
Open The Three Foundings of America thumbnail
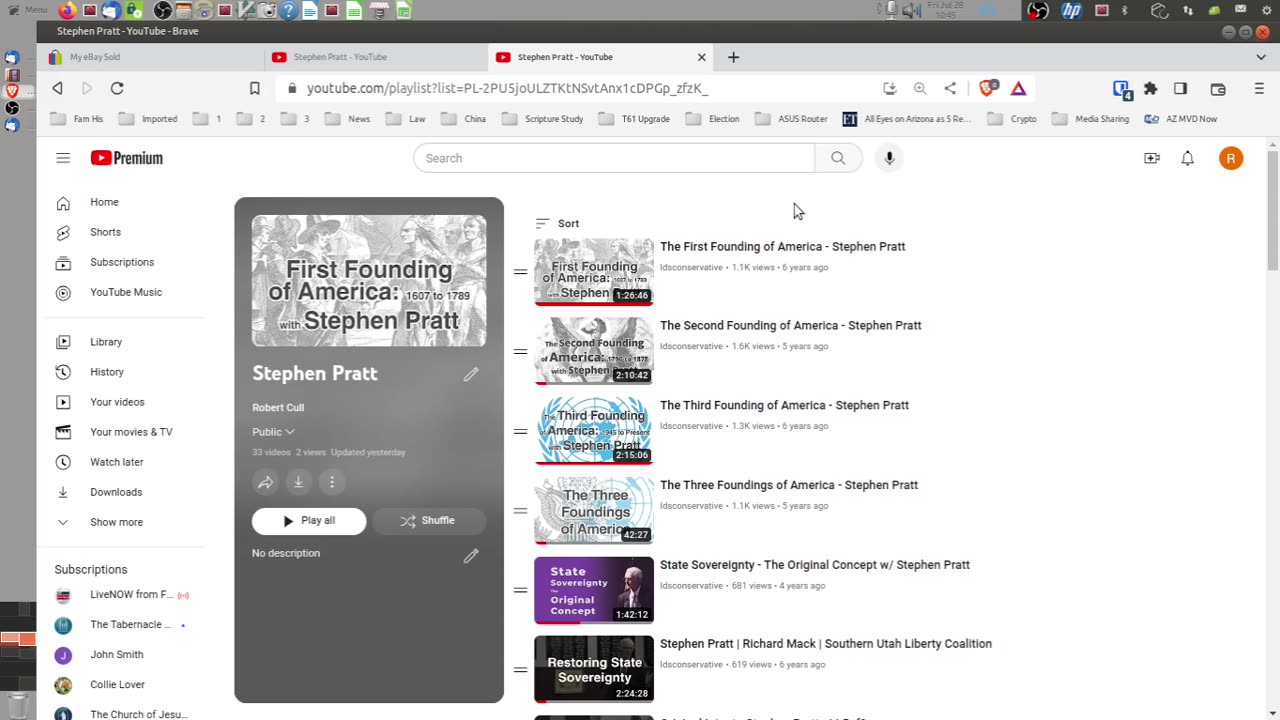click(594, 510)
